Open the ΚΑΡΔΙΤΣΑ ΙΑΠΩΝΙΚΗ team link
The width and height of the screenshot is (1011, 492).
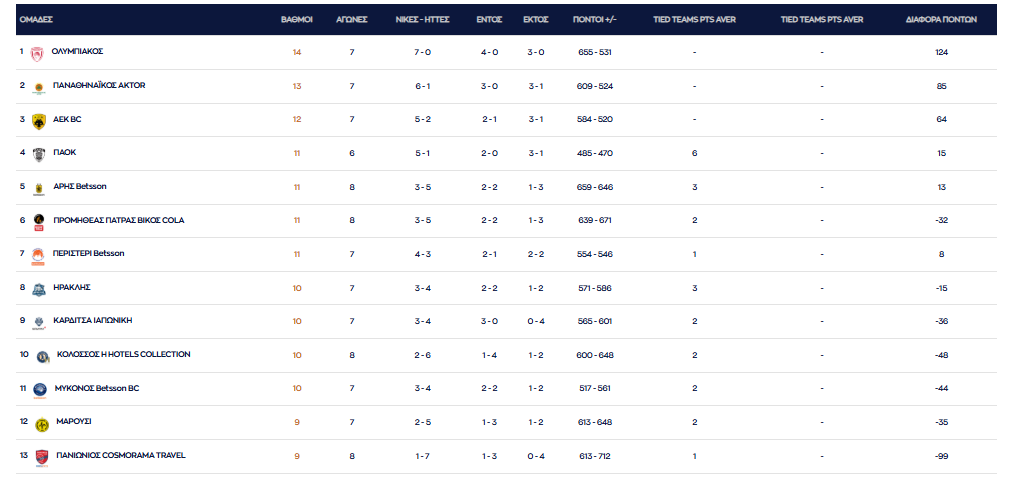[92, 320]
